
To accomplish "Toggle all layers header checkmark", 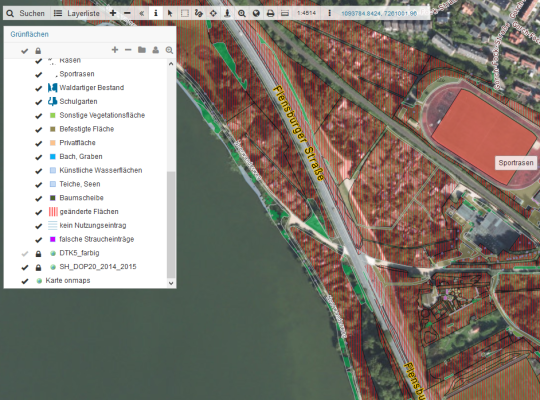I will [24, 51].
